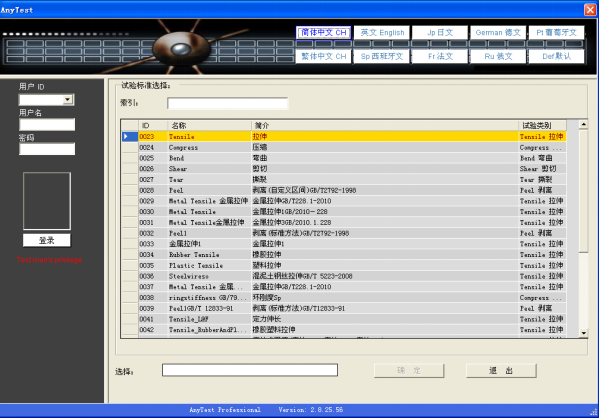Click the 登录 login button
The image size is (600, 418).
tap(47, 240)
